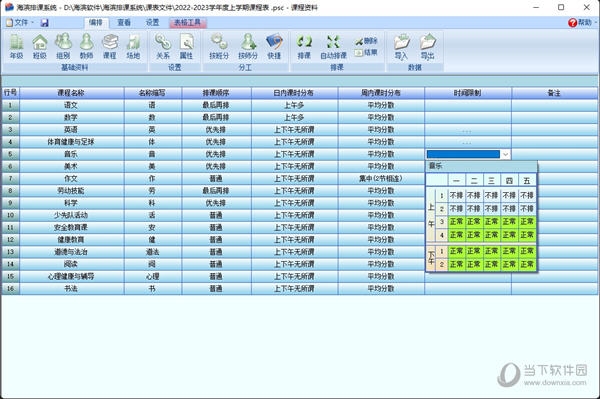Toggle Thursday morning period 4 正常 cell
Viewport: 600px width, 399px height.
[509, 235]
